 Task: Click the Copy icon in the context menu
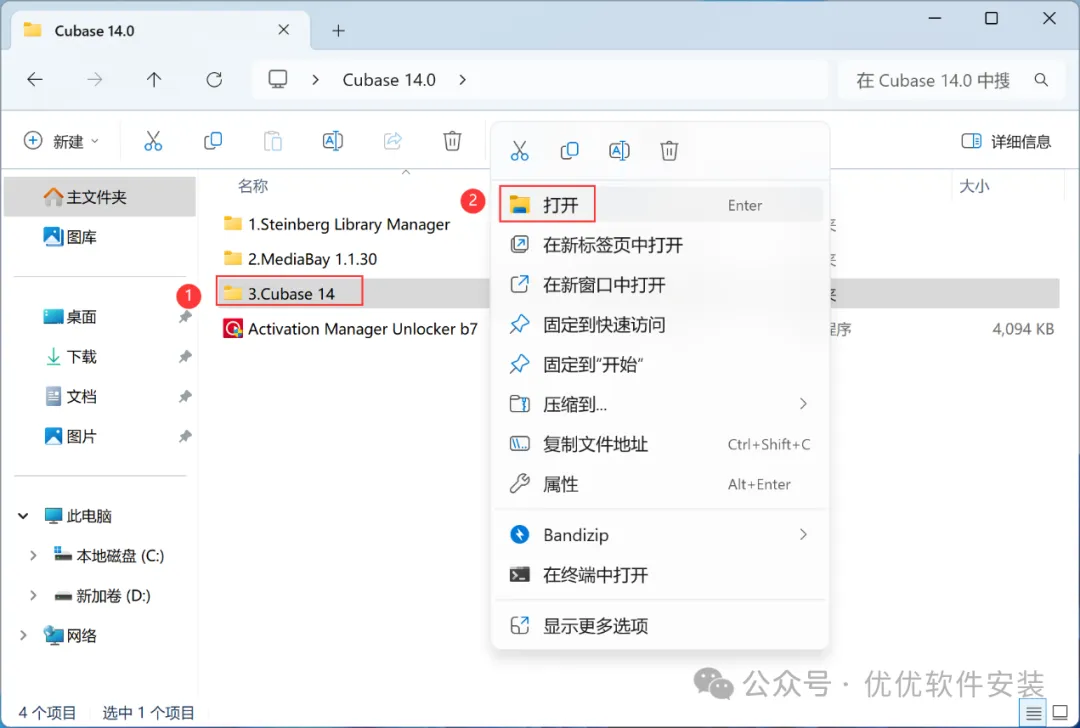[569, 150]
